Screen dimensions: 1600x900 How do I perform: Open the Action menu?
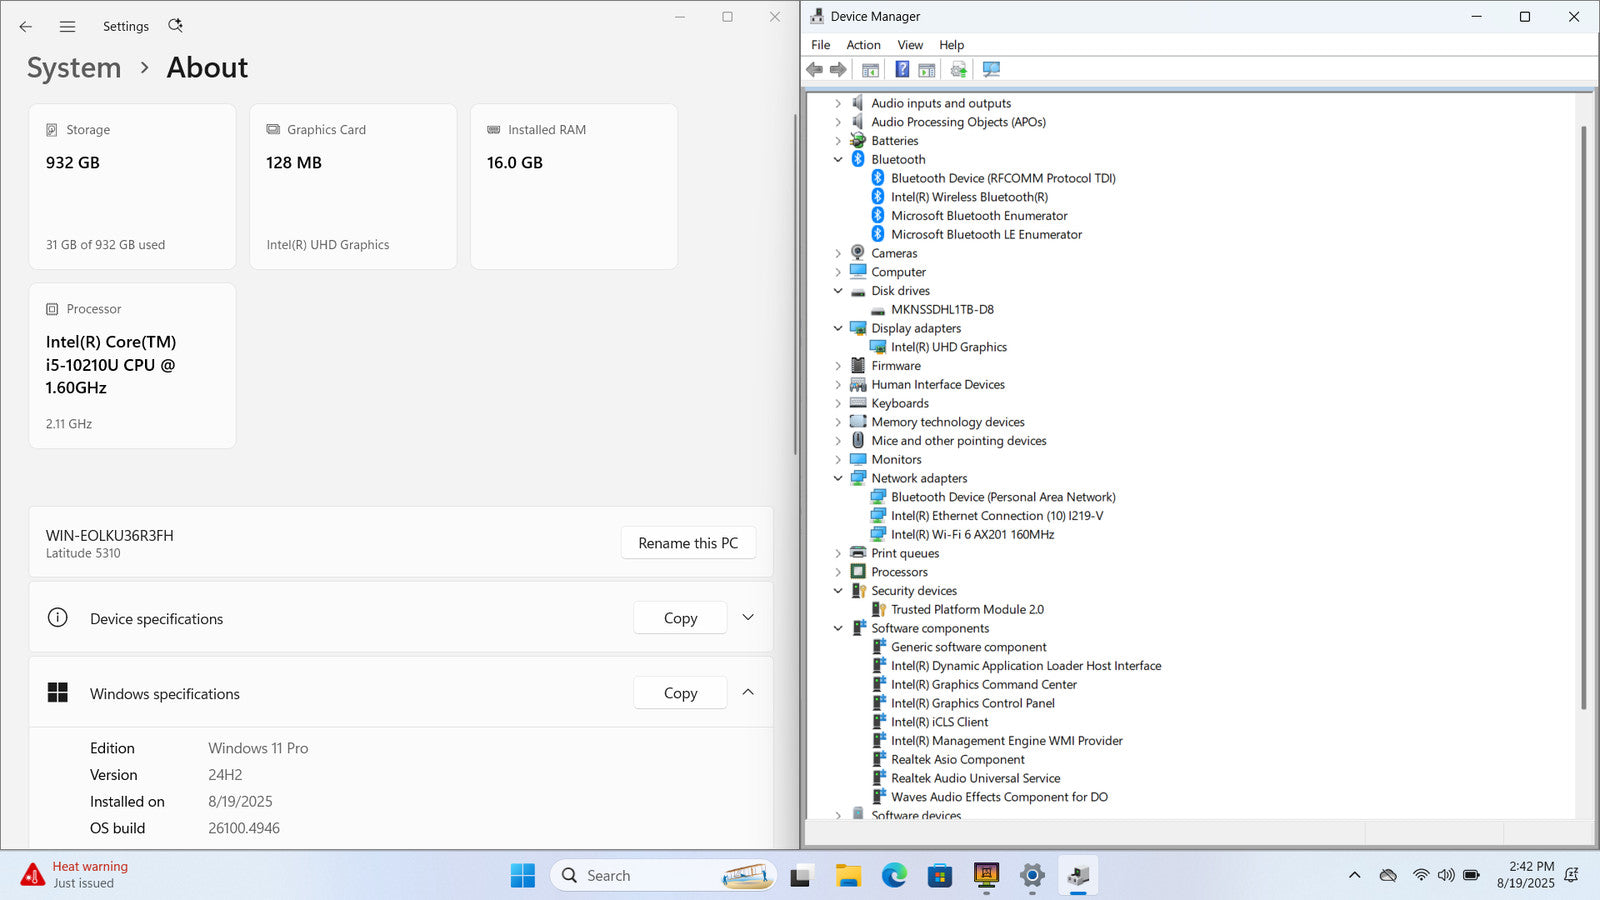point(863,45)
